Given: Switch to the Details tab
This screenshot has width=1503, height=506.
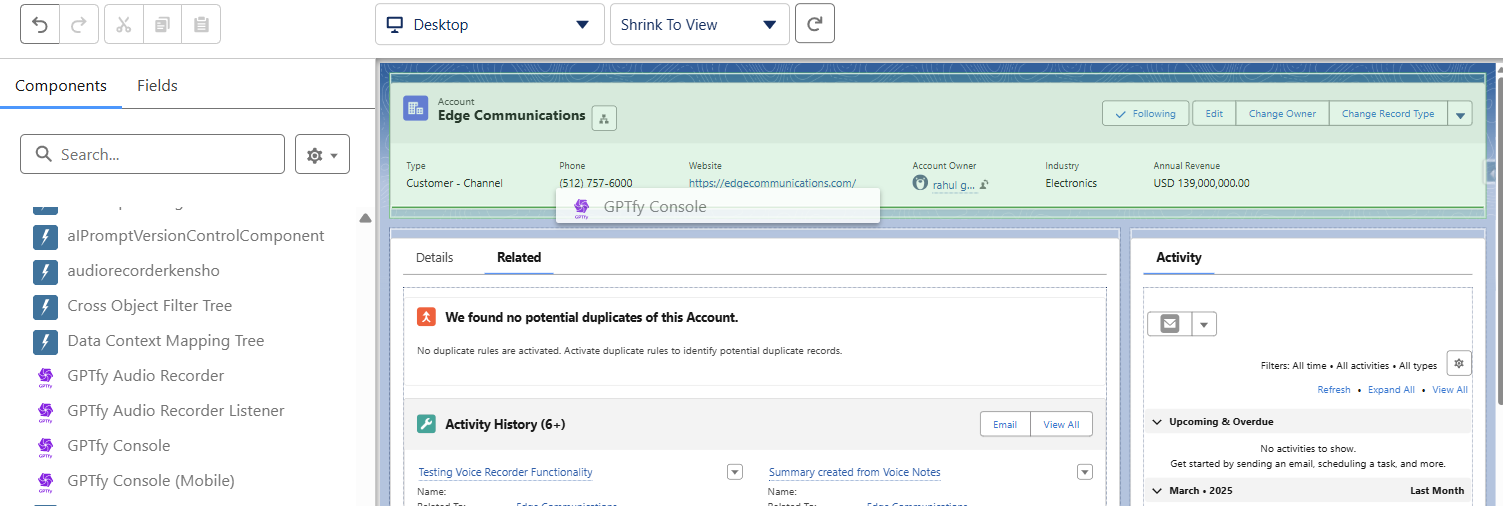Looking at the screenshot, I should 434,258.
